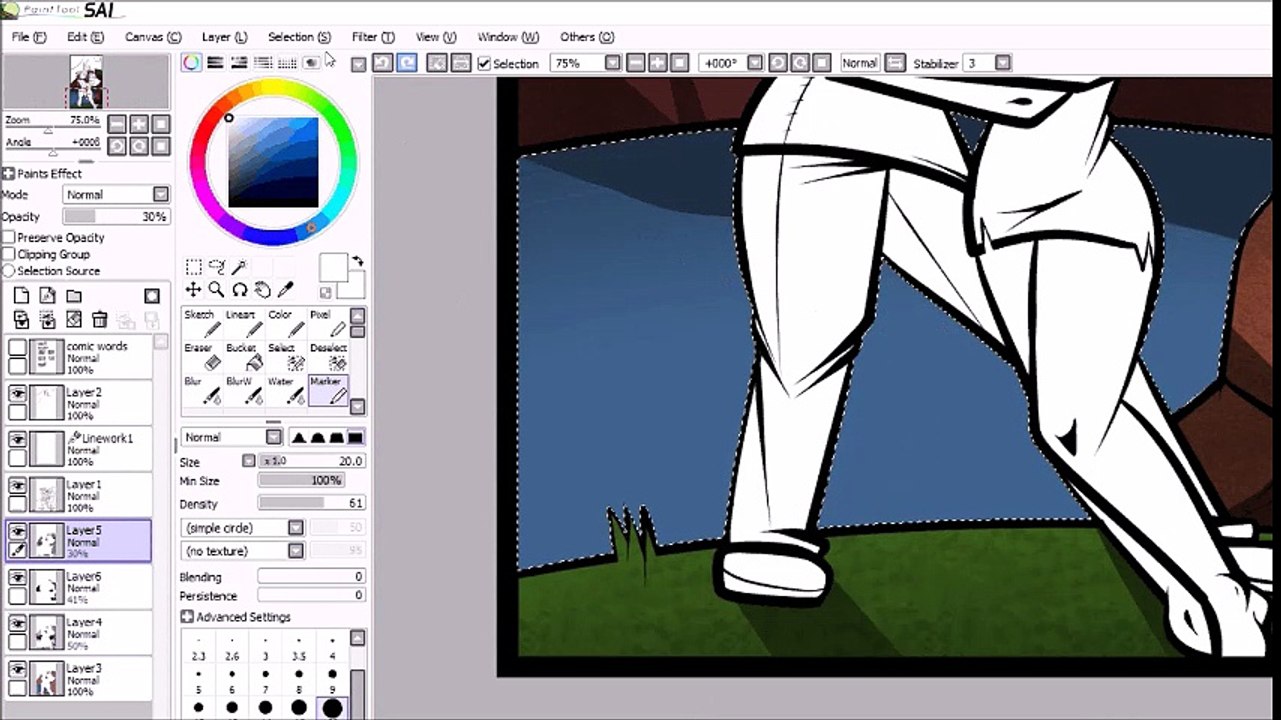
Task: Choose the Marker brush
Action: click(326, 391)
